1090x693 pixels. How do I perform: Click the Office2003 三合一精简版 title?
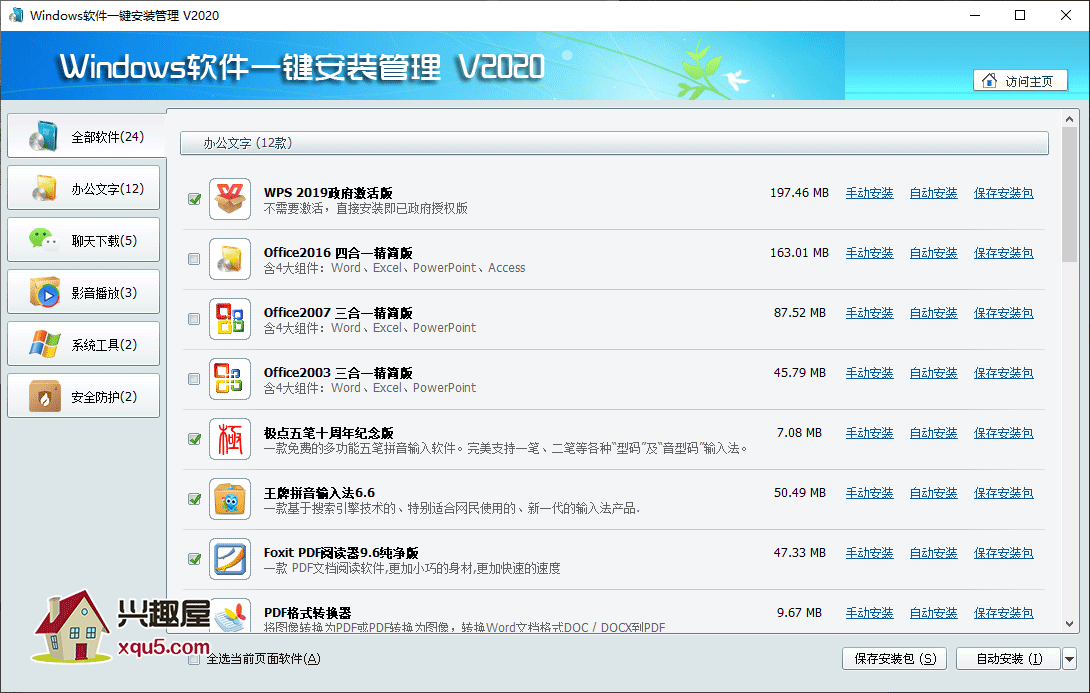point(338,372)
